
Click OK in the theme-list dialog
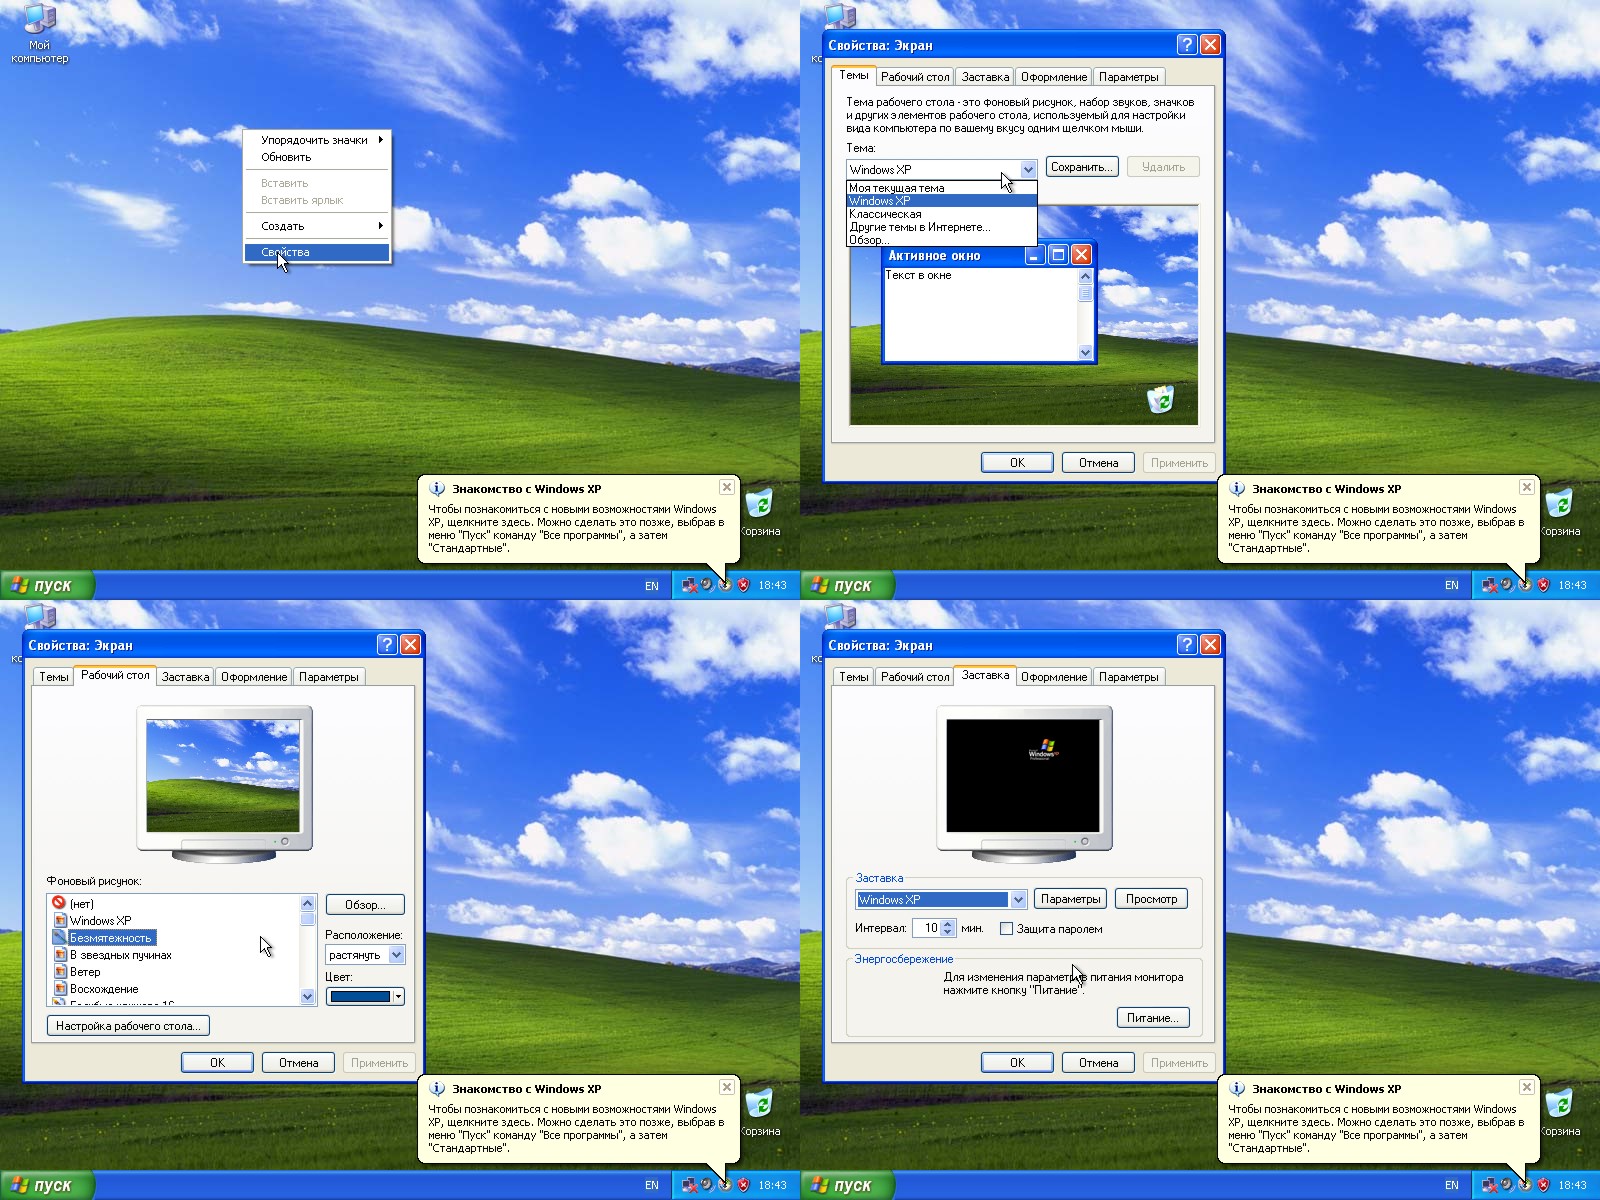[1017, 463]
